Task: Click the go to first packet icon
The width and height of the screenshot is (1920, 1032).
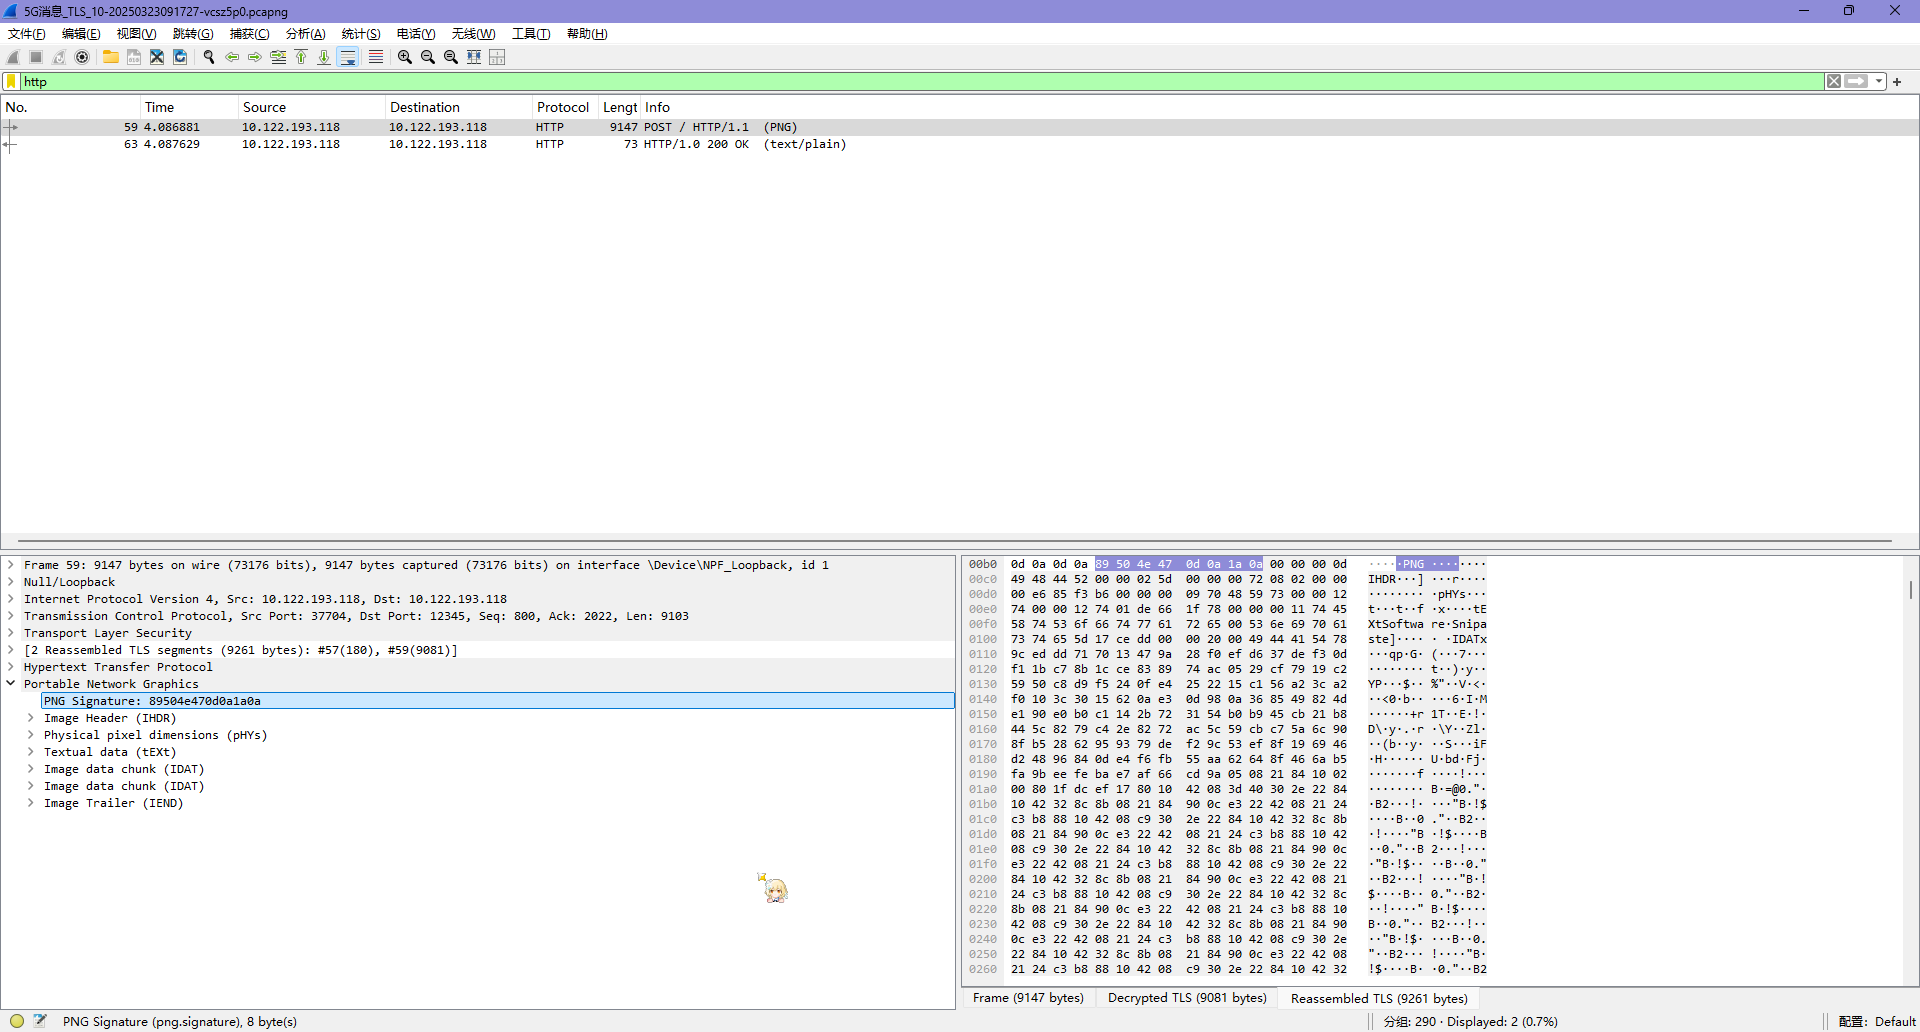Action: 301,57
